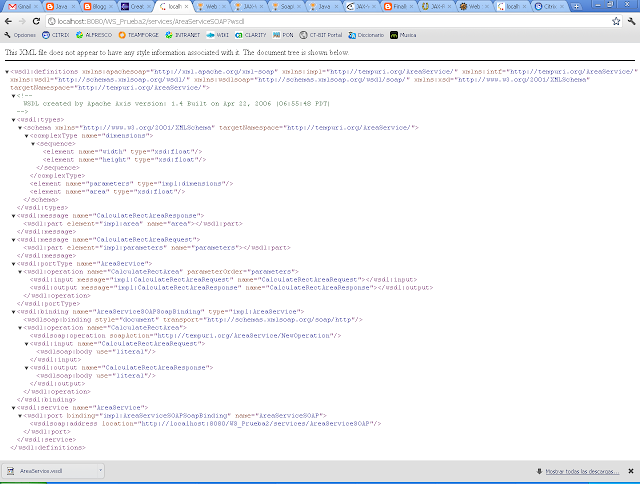Click Mostrar todas las descargas link

click(582, 471)
